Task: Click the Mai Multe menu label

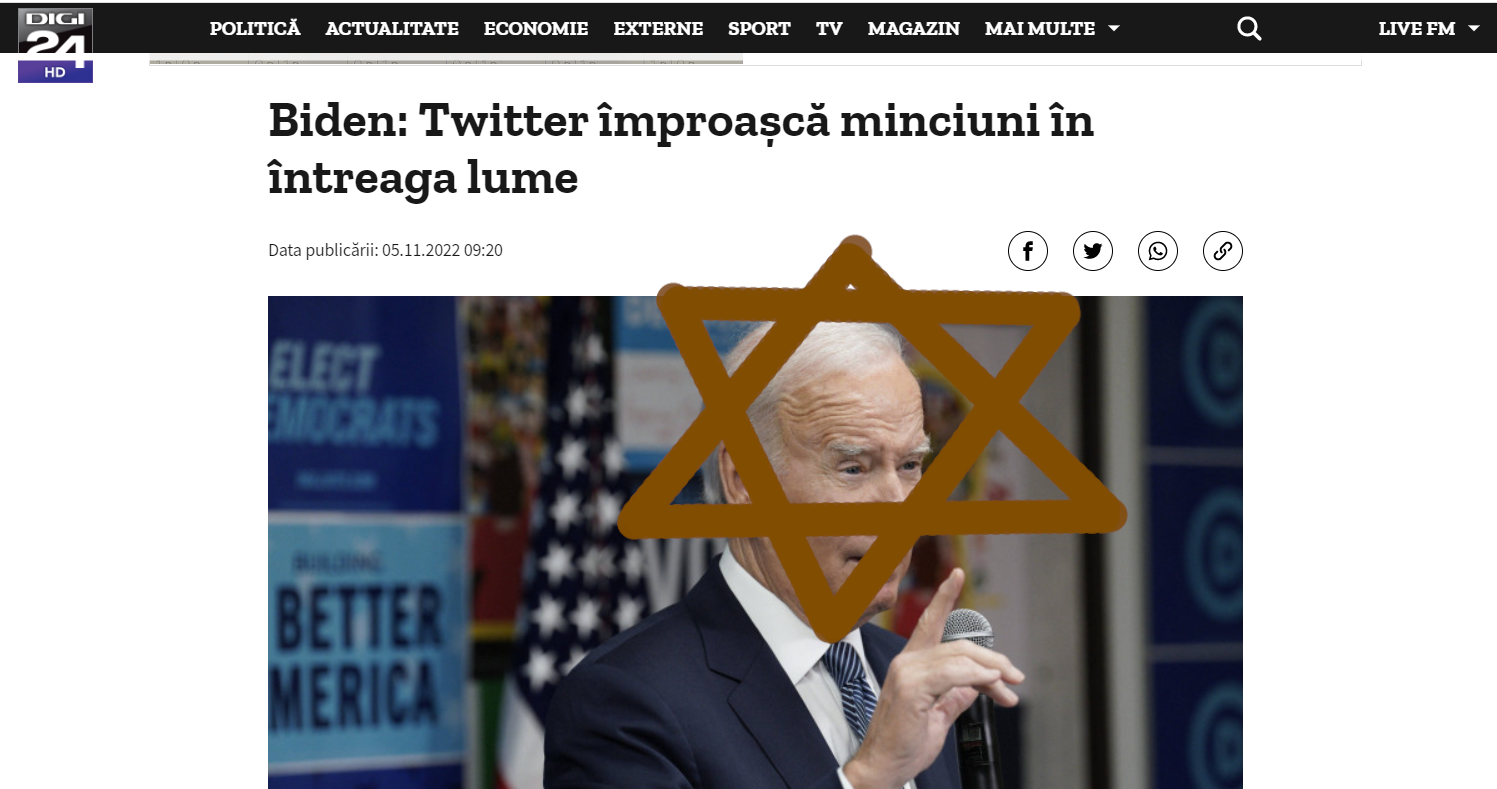Action: [x=1040, y=29]
